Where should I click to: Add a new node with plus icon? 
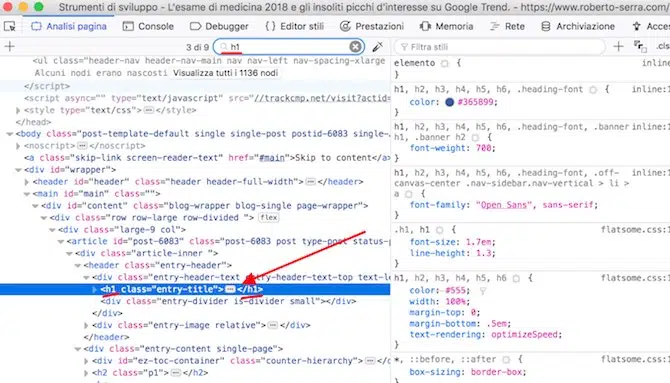tap(9, 47)
